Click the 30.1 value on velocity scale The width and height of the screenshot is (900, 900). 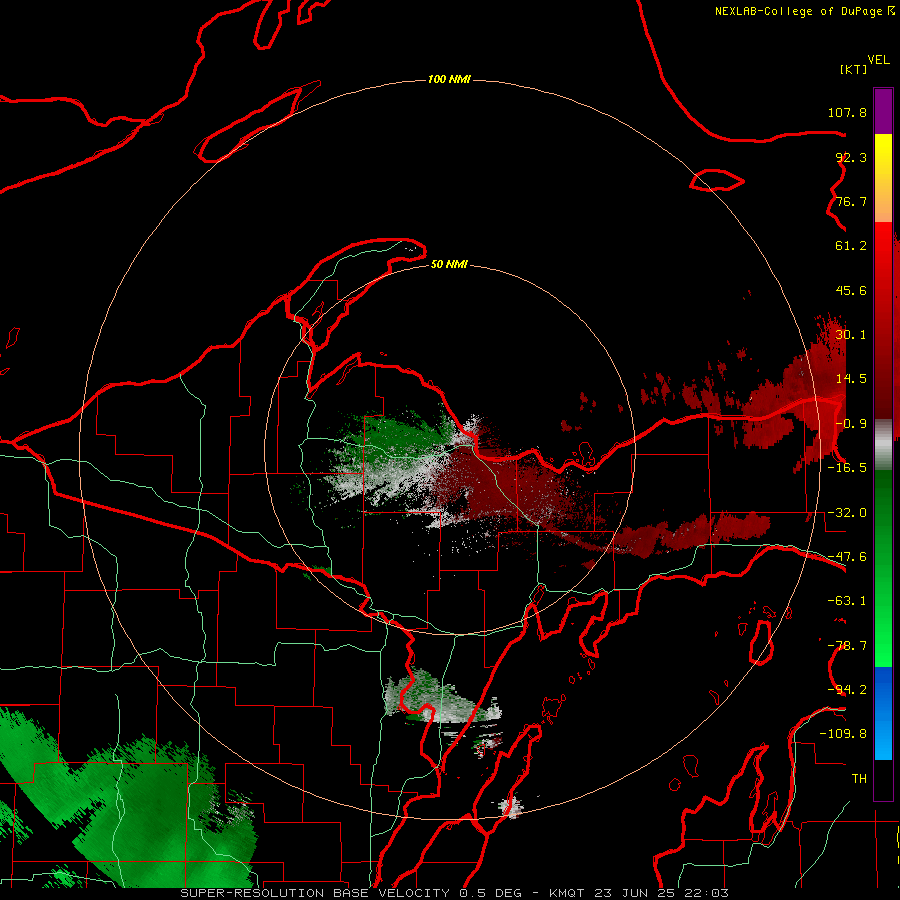click(x=851, y=335)
